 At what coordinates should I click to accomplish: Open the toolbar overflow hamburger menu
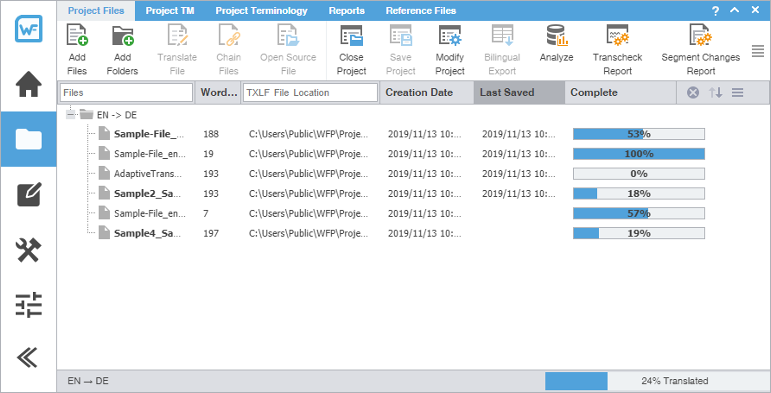[x=758, y=51]
